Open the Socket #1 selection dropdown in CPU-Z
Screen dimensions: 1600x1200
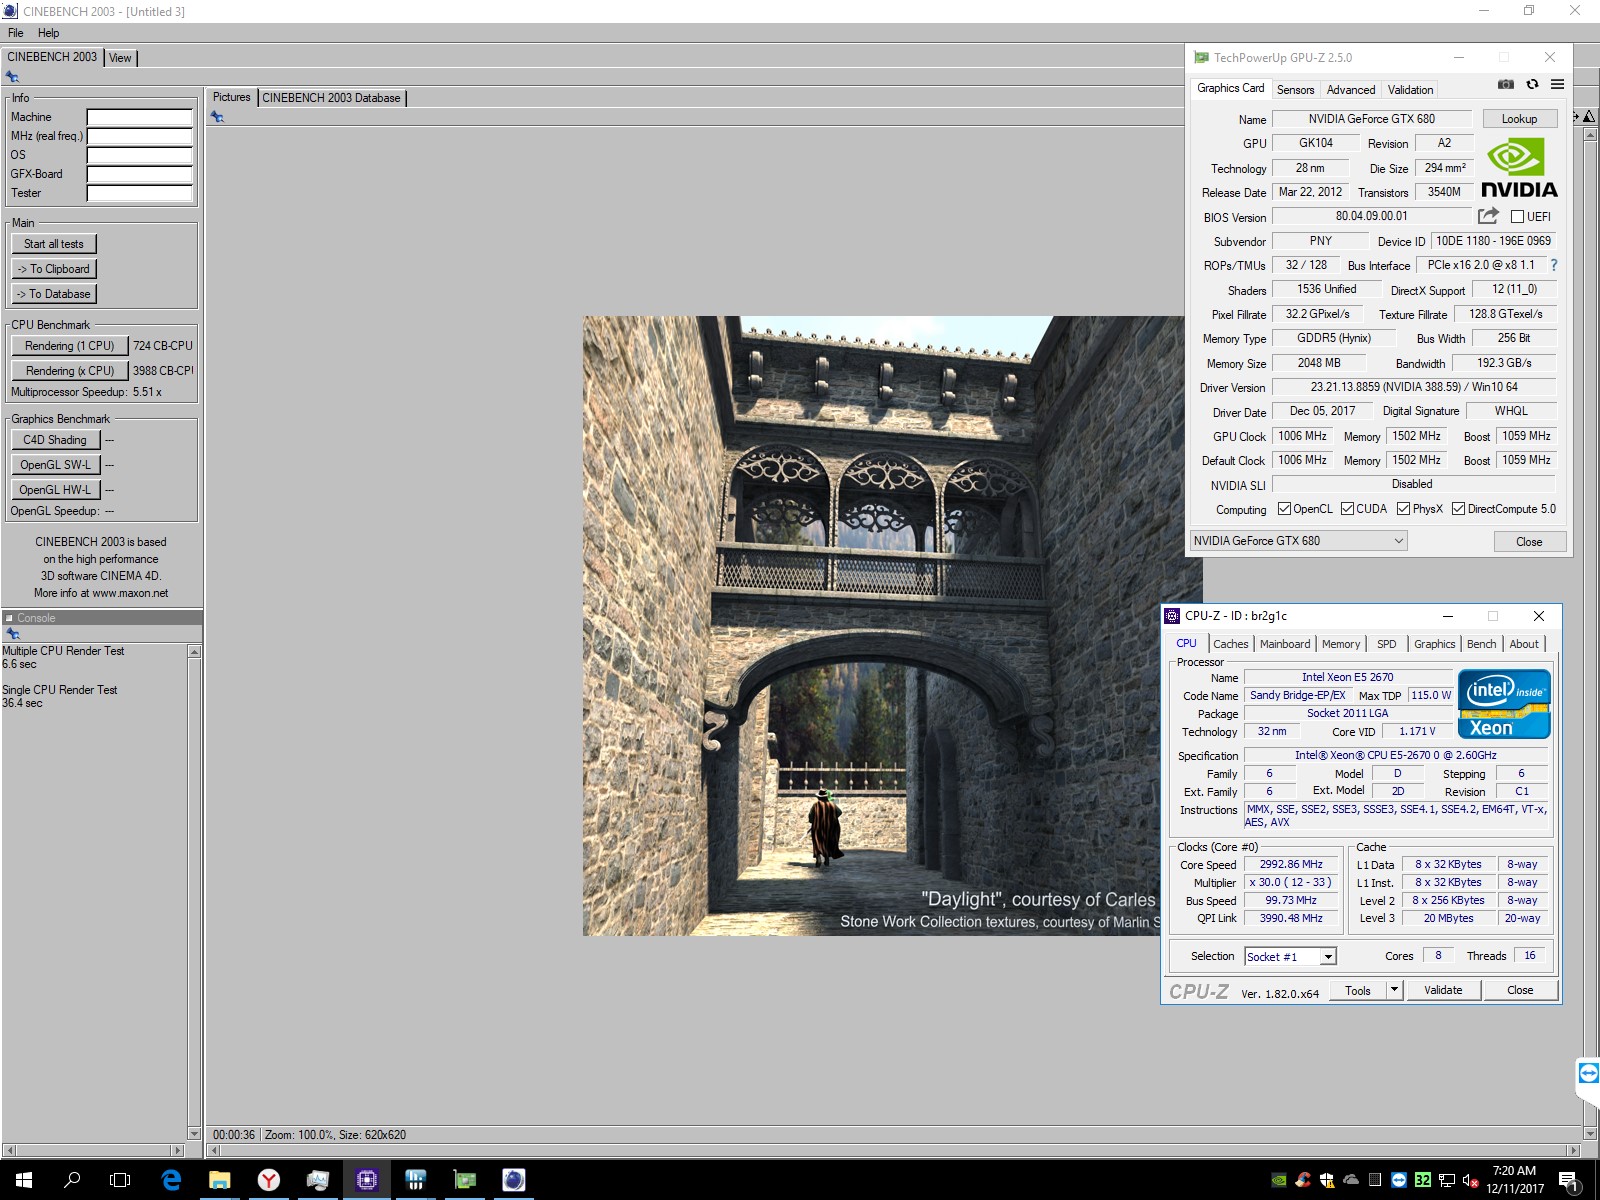[1290, 957]
